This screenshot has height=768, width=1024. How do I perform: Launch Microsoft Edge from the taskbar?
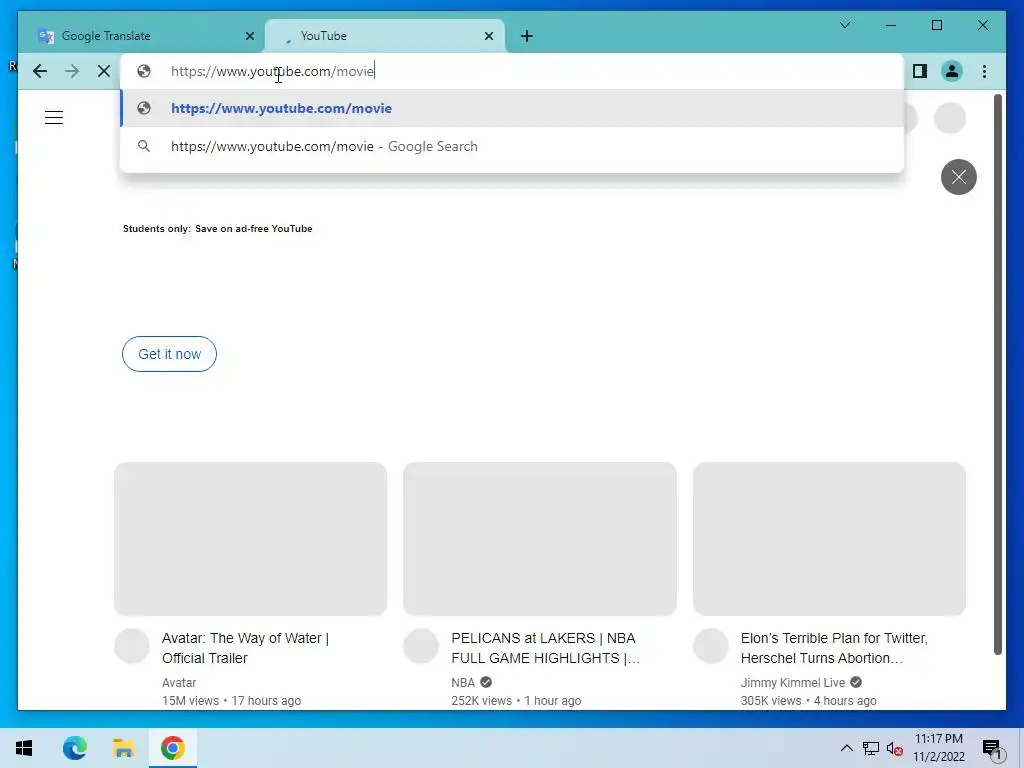75,748
